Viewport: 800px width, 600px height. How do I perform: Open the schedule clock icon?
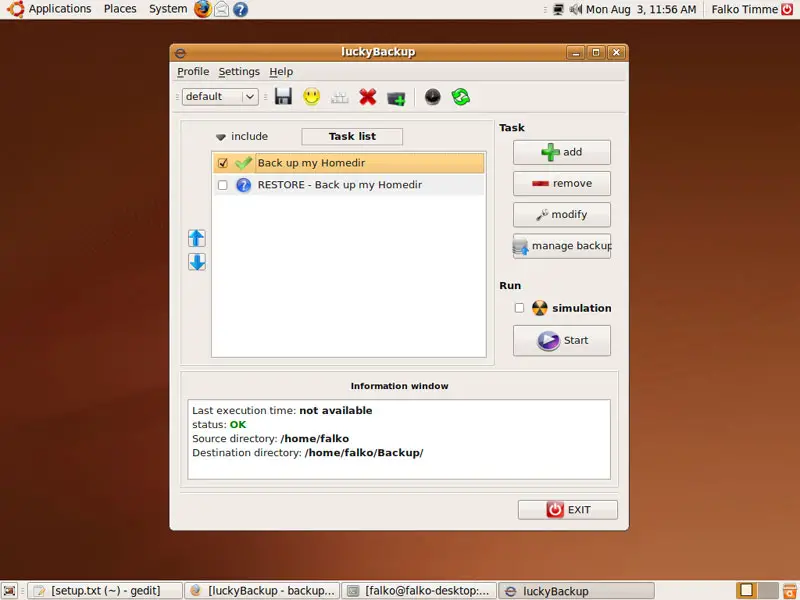(x=432, y=96)
